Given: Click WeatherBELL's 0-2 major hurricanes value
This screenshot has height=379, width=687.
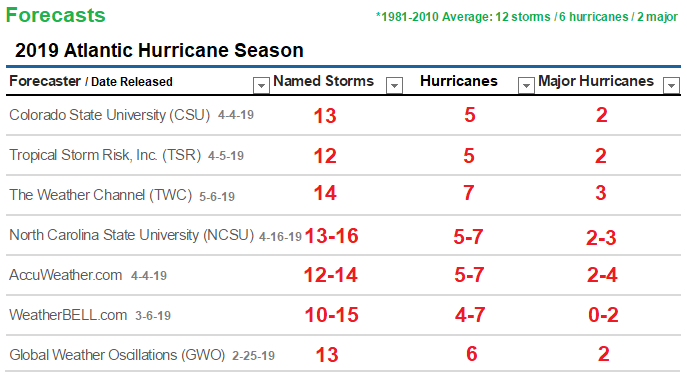Looking at the screenshot, I should 603,315.
